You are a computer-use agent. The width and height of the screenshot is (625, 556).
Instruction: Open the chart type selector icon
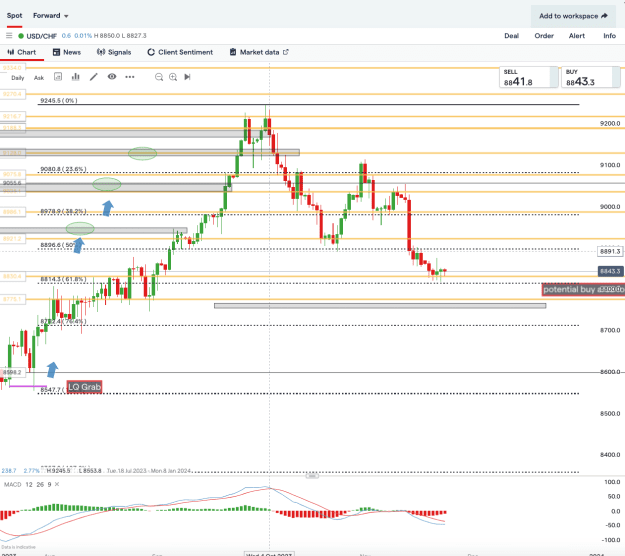[x=58, y=77]
